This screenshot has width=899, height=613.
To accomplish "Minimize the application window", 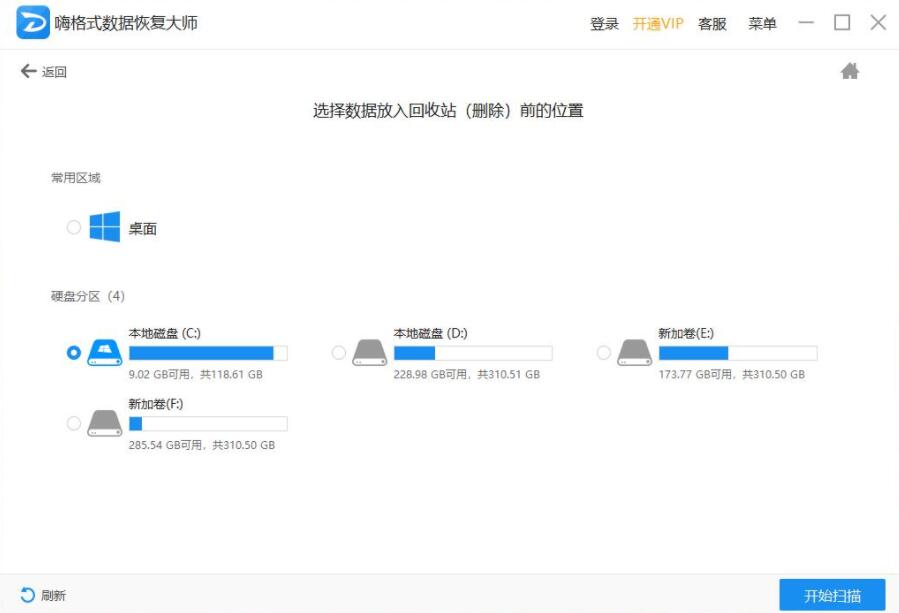I will 806,23.
